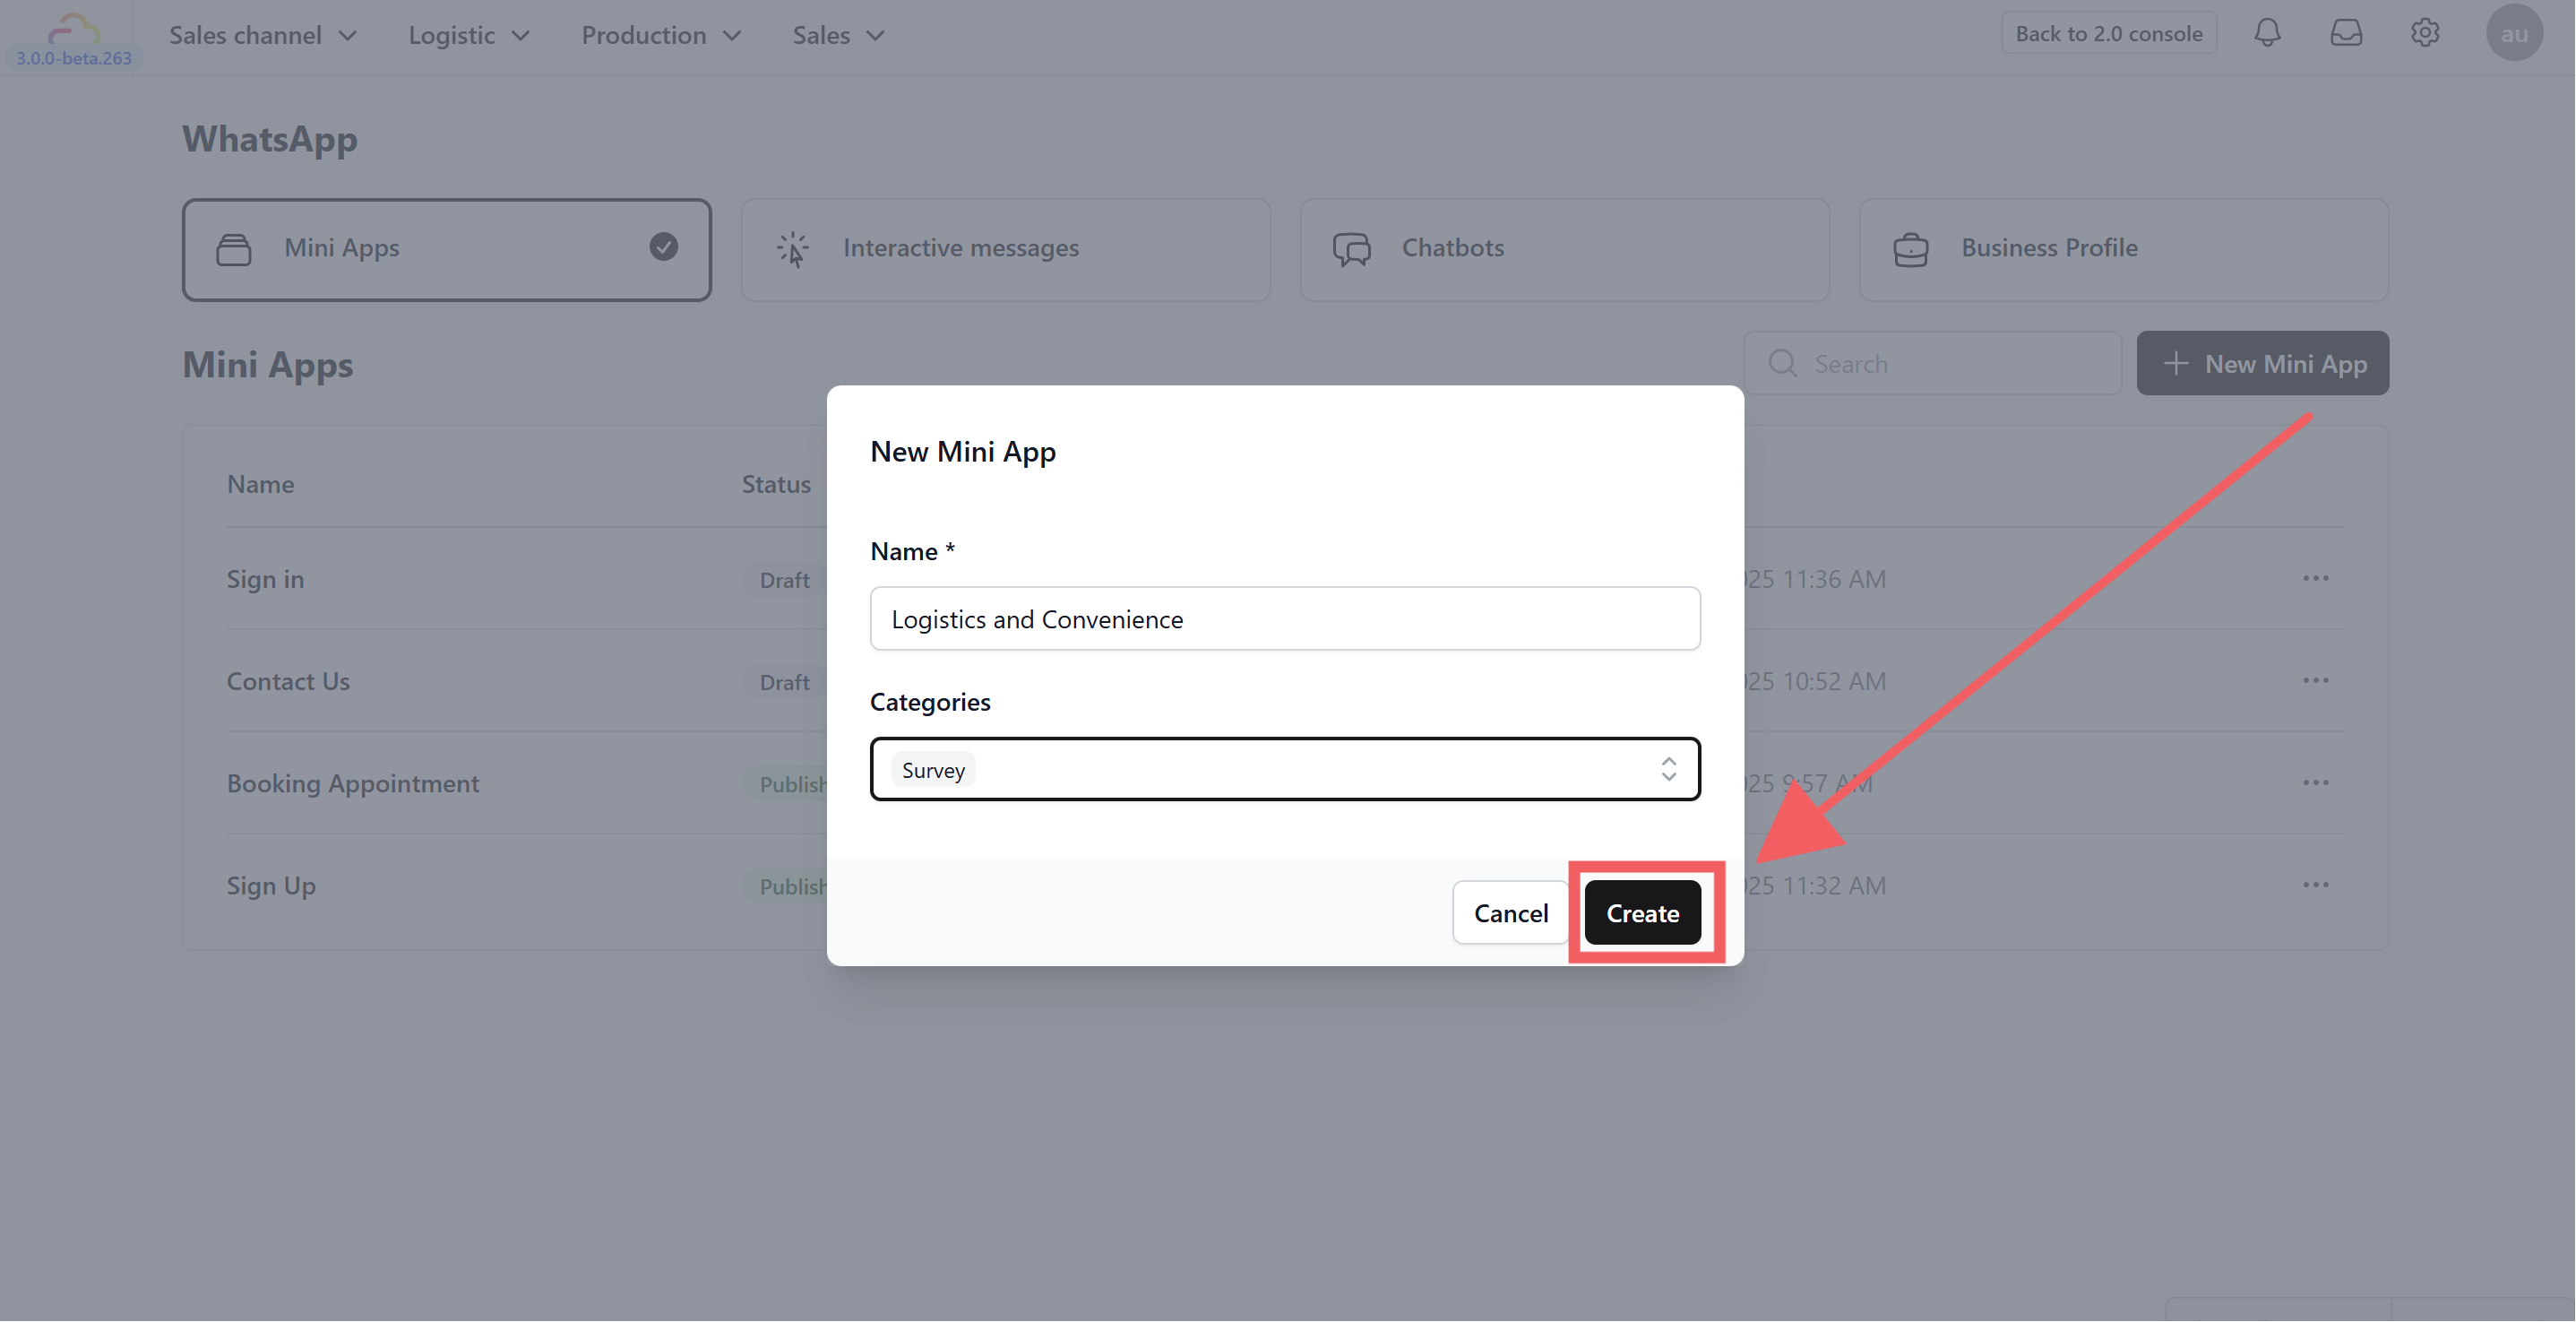Focus the Name input field
2576x1322 pixels.
pyautogui.click(x=1285, y=618)
